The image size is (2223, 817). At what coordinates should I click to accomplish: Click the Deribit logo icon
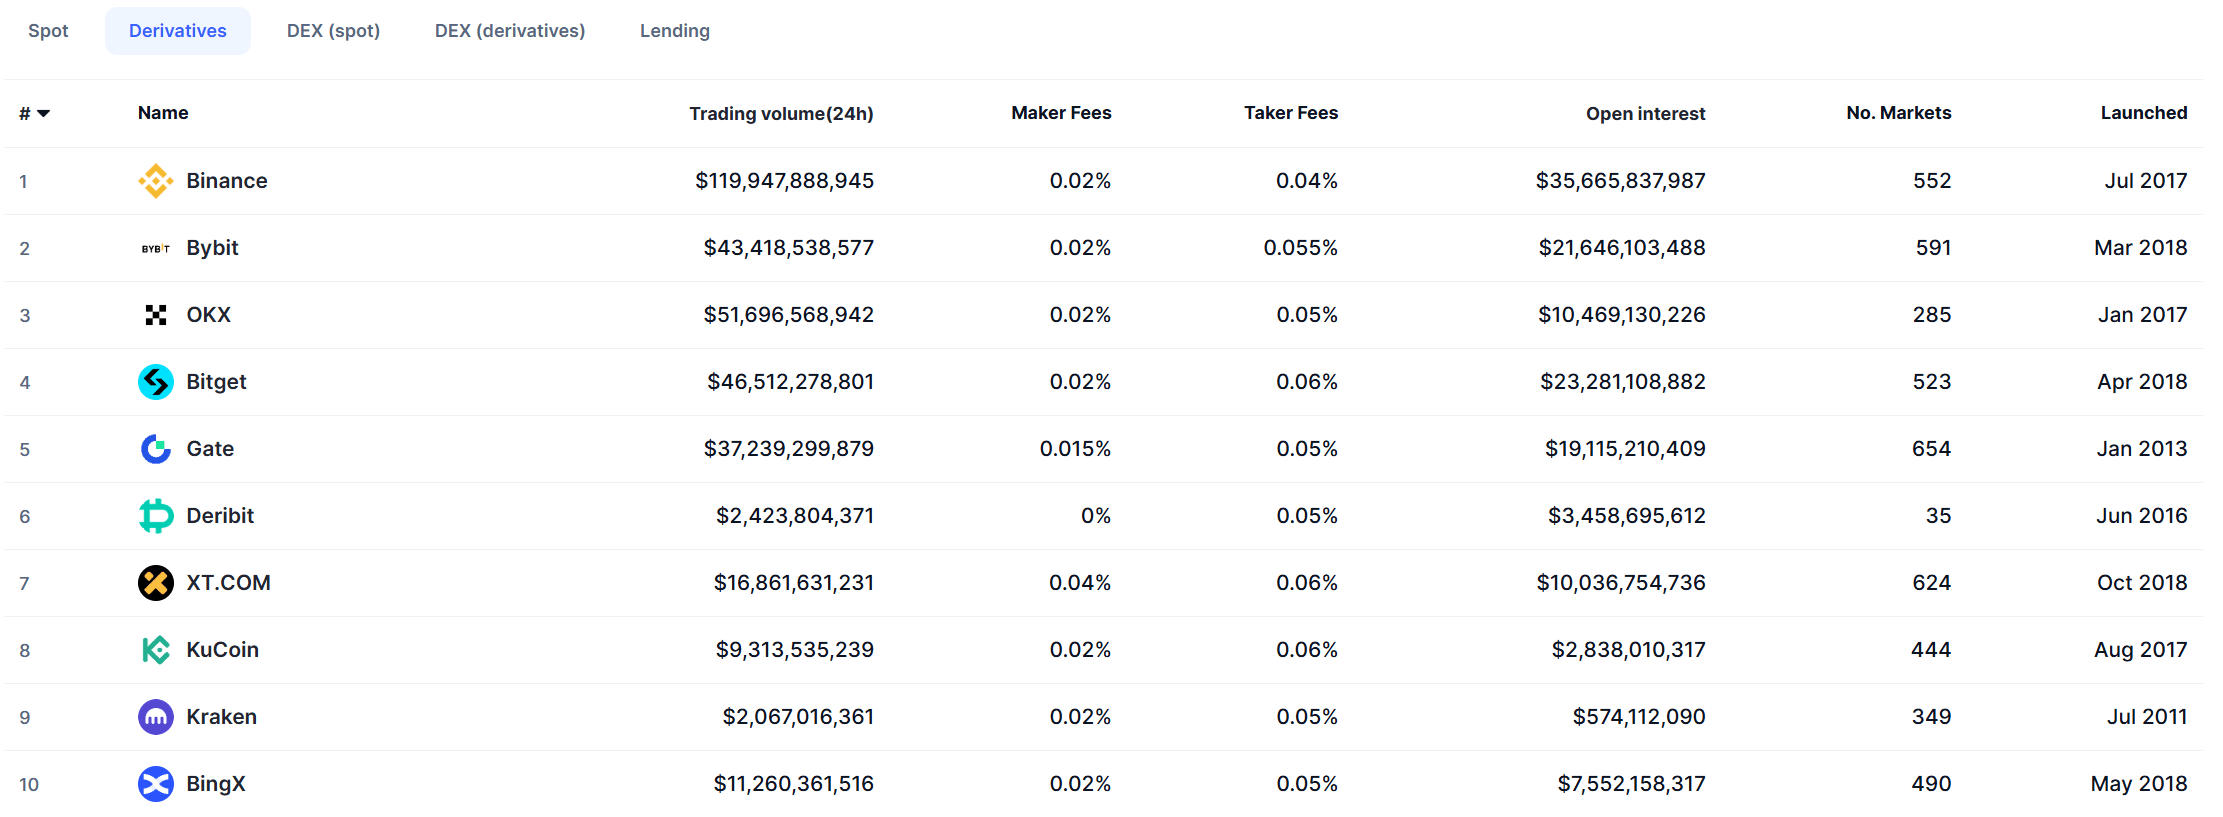pos(155,516)
